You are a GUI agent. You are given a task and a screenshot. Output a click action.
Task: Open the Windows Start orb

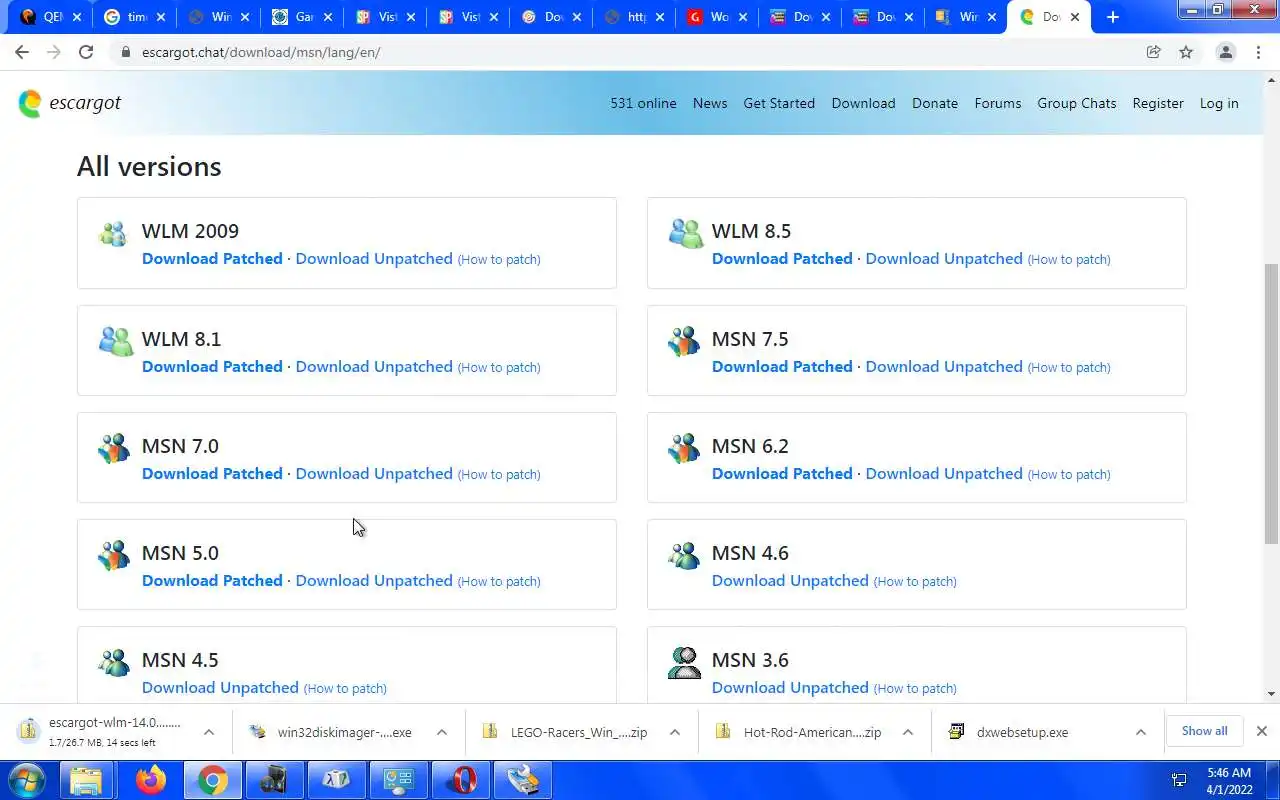pos(27,780)
